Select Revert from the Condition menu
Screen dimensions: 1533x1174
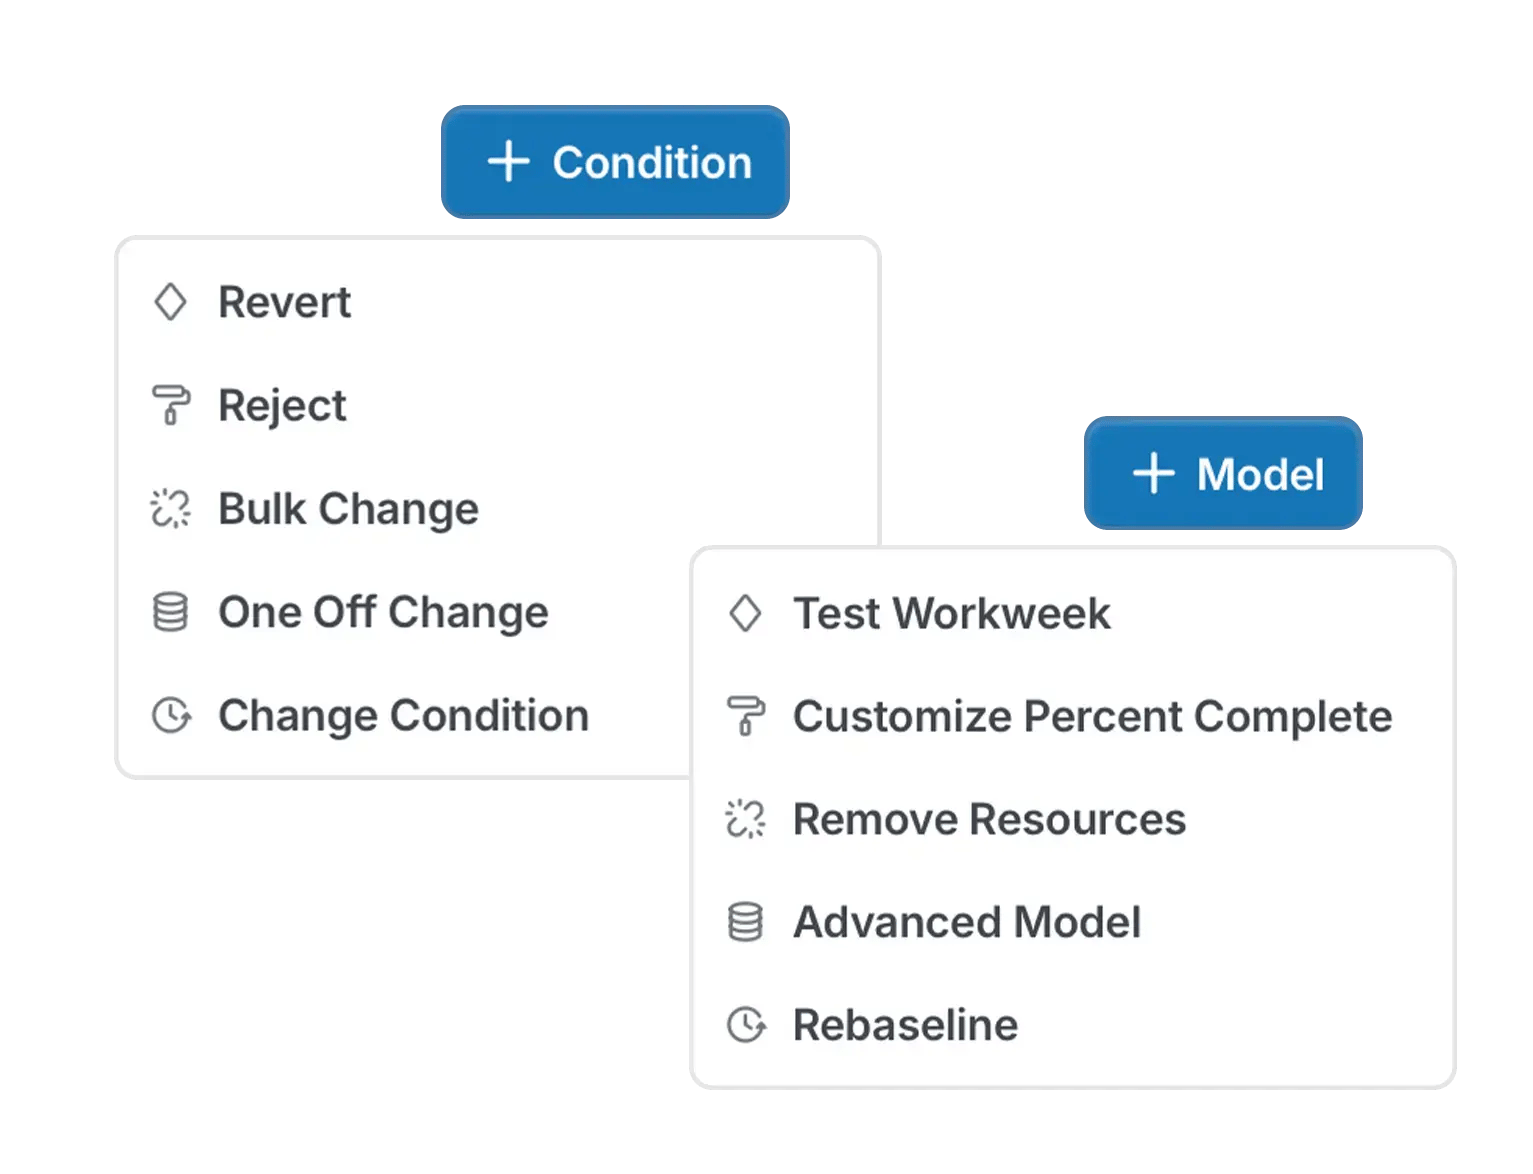click(x=285, y=302)
